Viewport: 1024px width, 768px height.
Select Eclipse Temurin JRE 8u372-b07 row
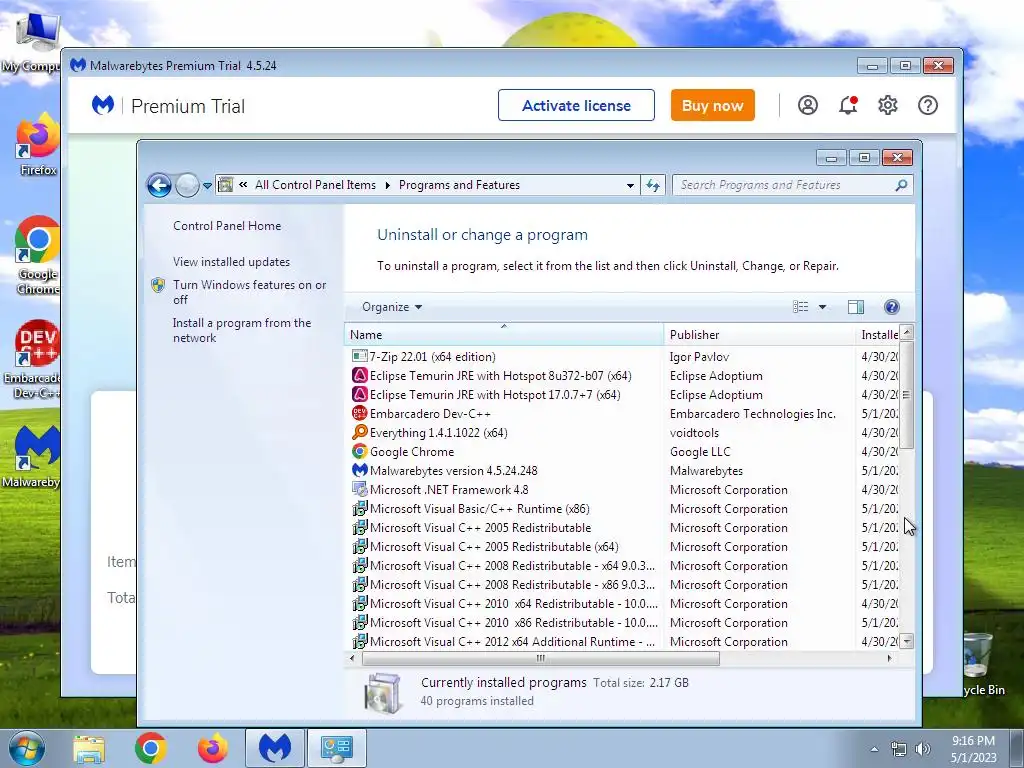pos(624,376)
